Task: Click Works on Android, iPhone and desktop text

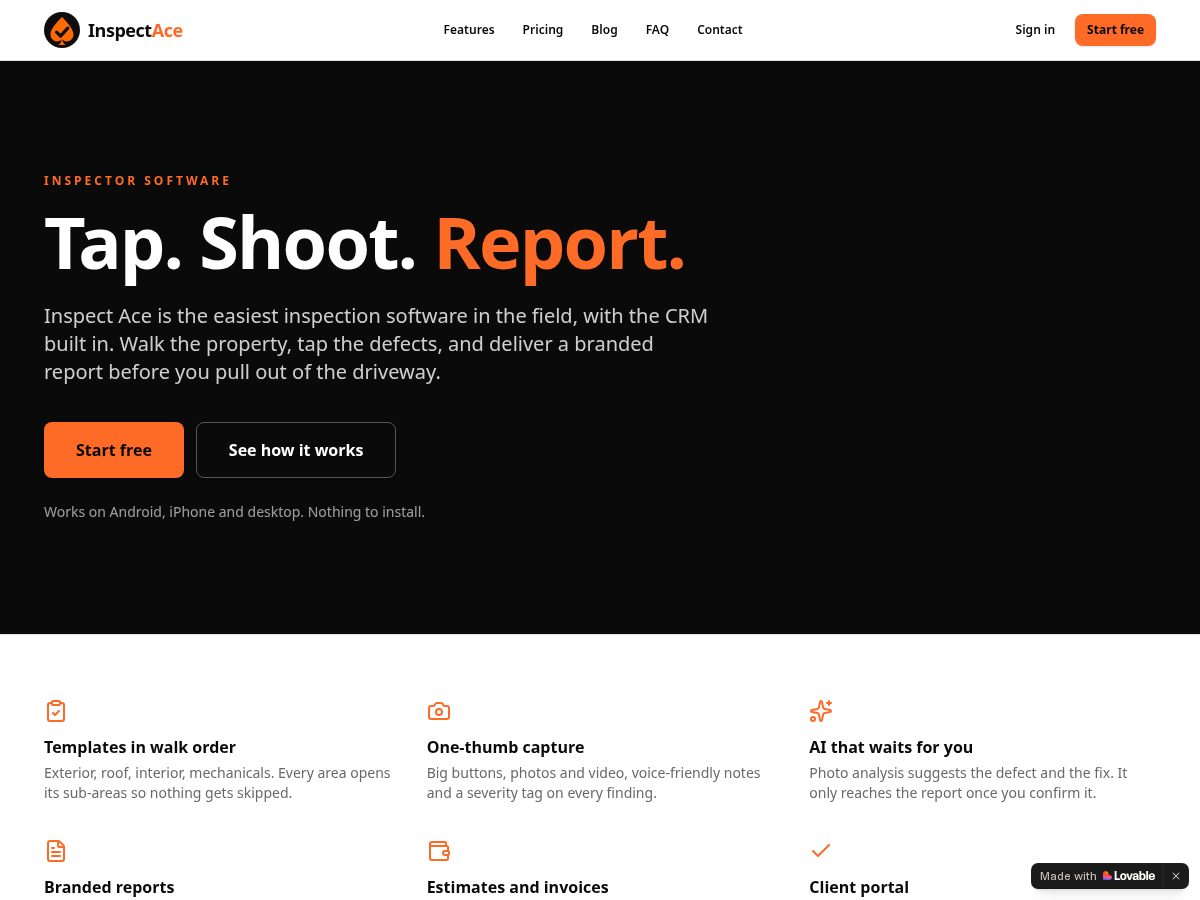Action: click(234, 512)
